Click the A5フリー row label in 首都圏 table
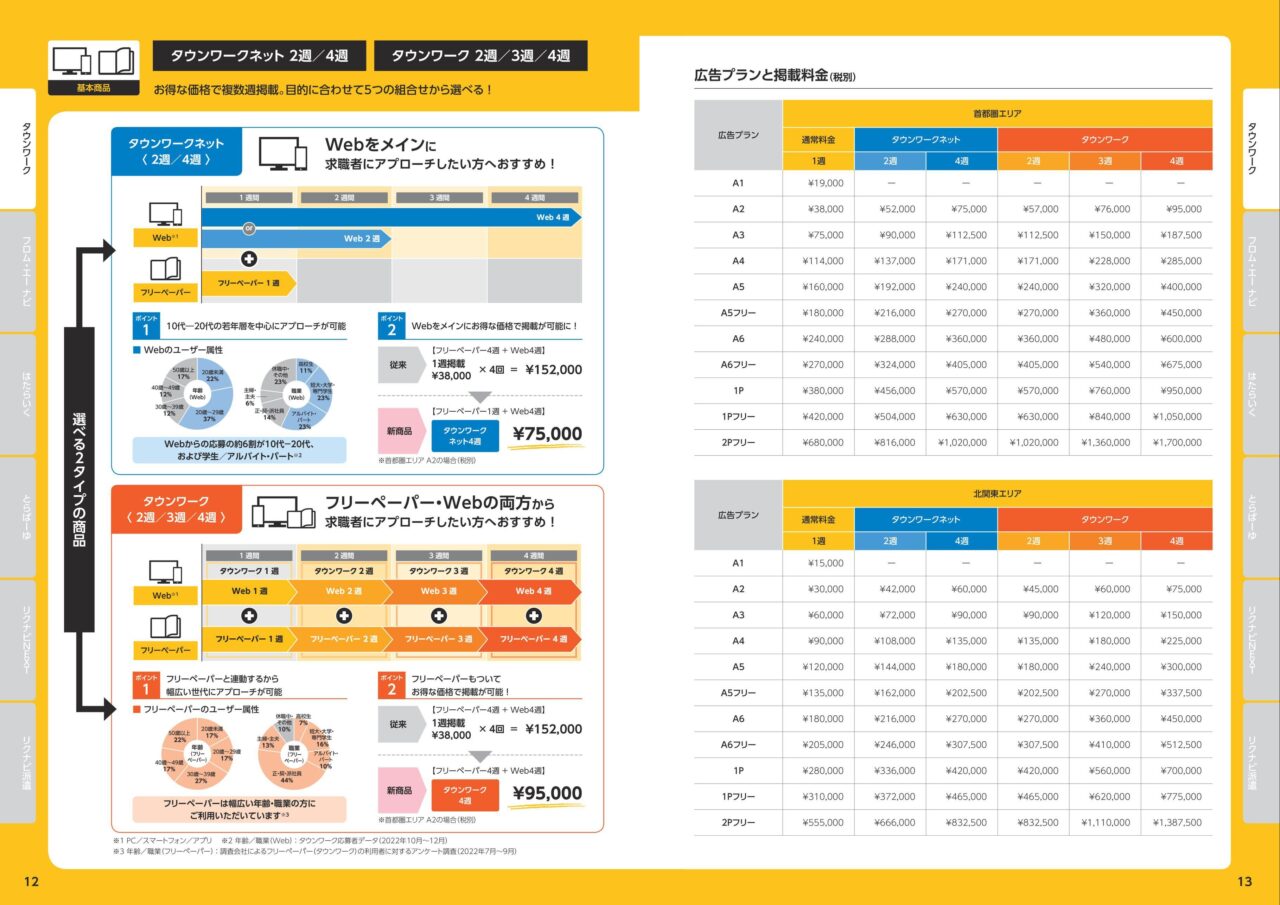The width and height of the screenshot is (1280, 905). click(x=738, y=313)
